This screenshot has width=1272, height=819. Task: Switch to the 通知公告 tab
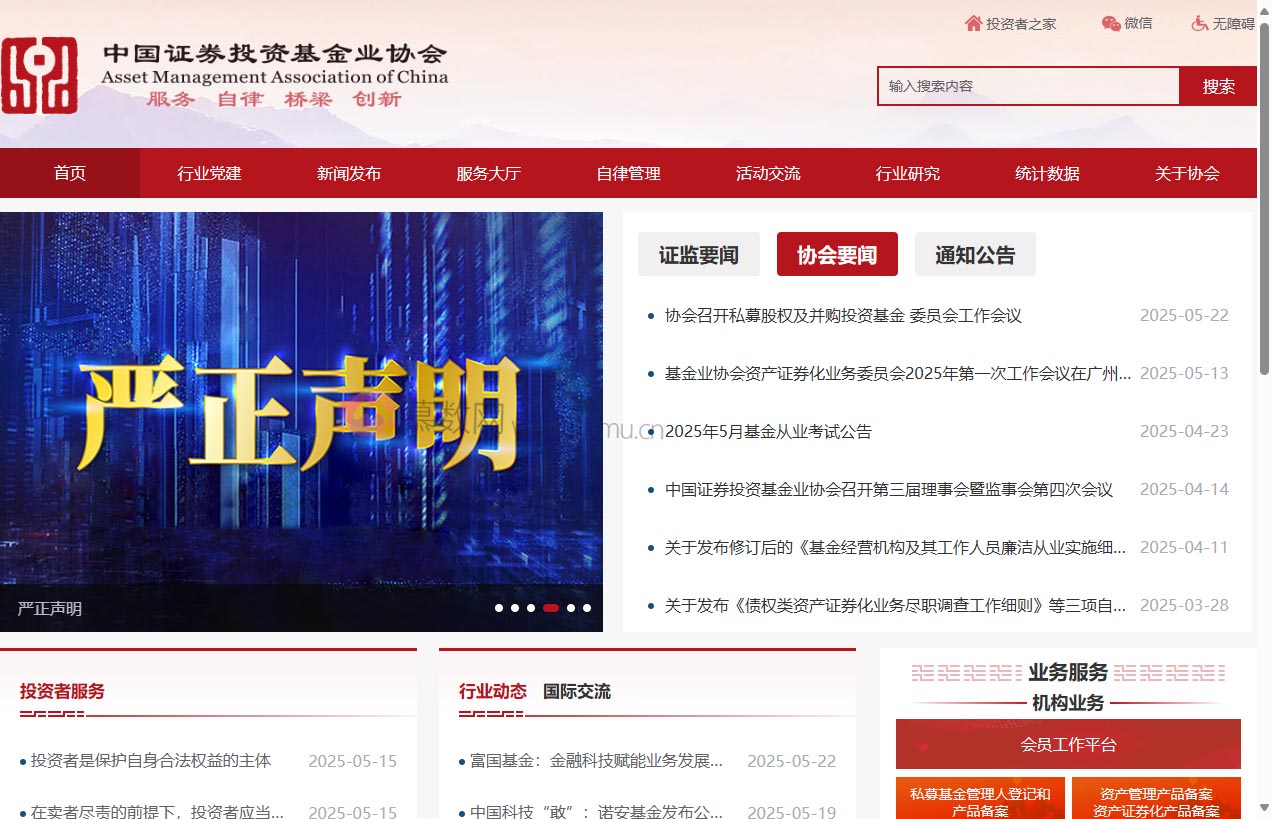pyautogui.click(x=975, y=254)
